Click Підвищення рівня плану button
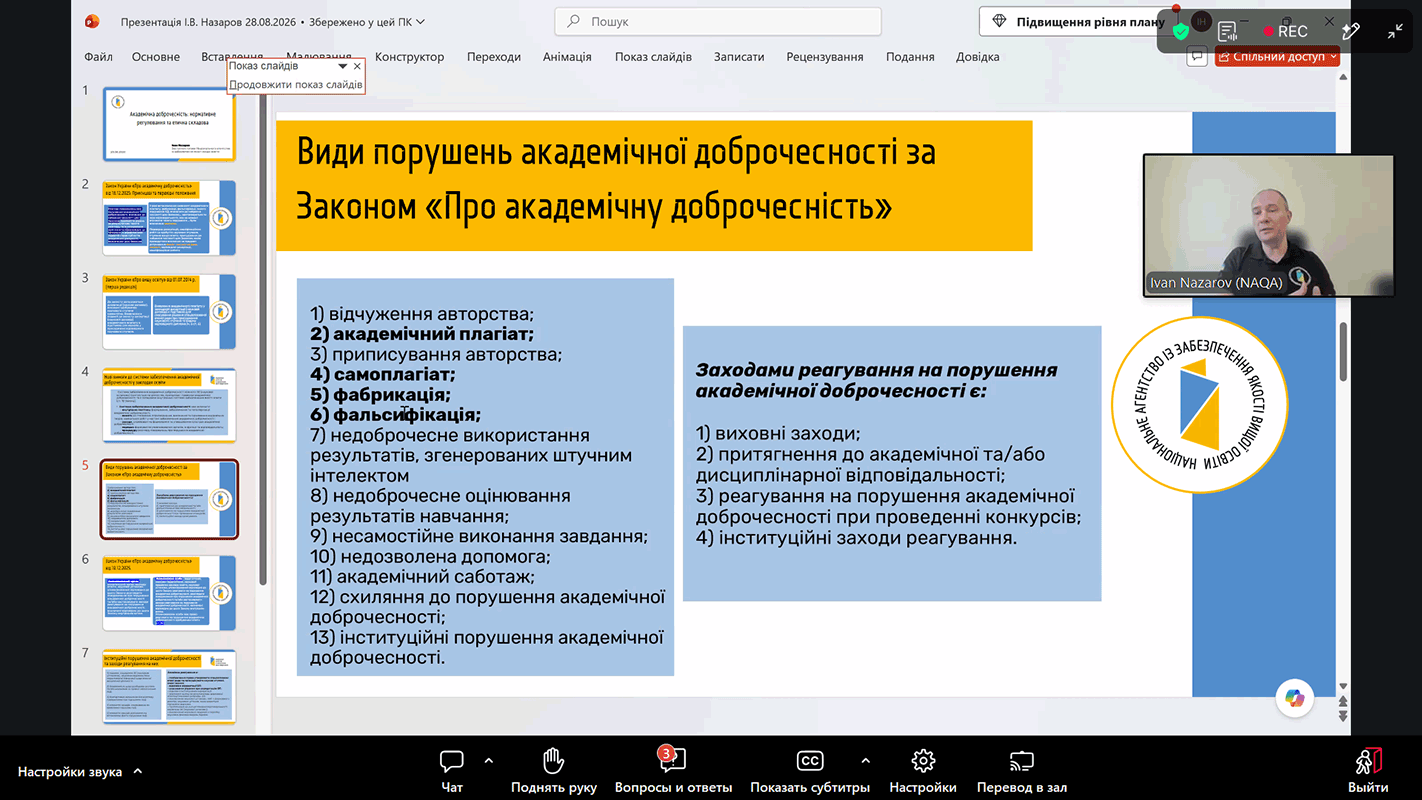Screen dimensions: 1422x800 tap(1076, 22)
